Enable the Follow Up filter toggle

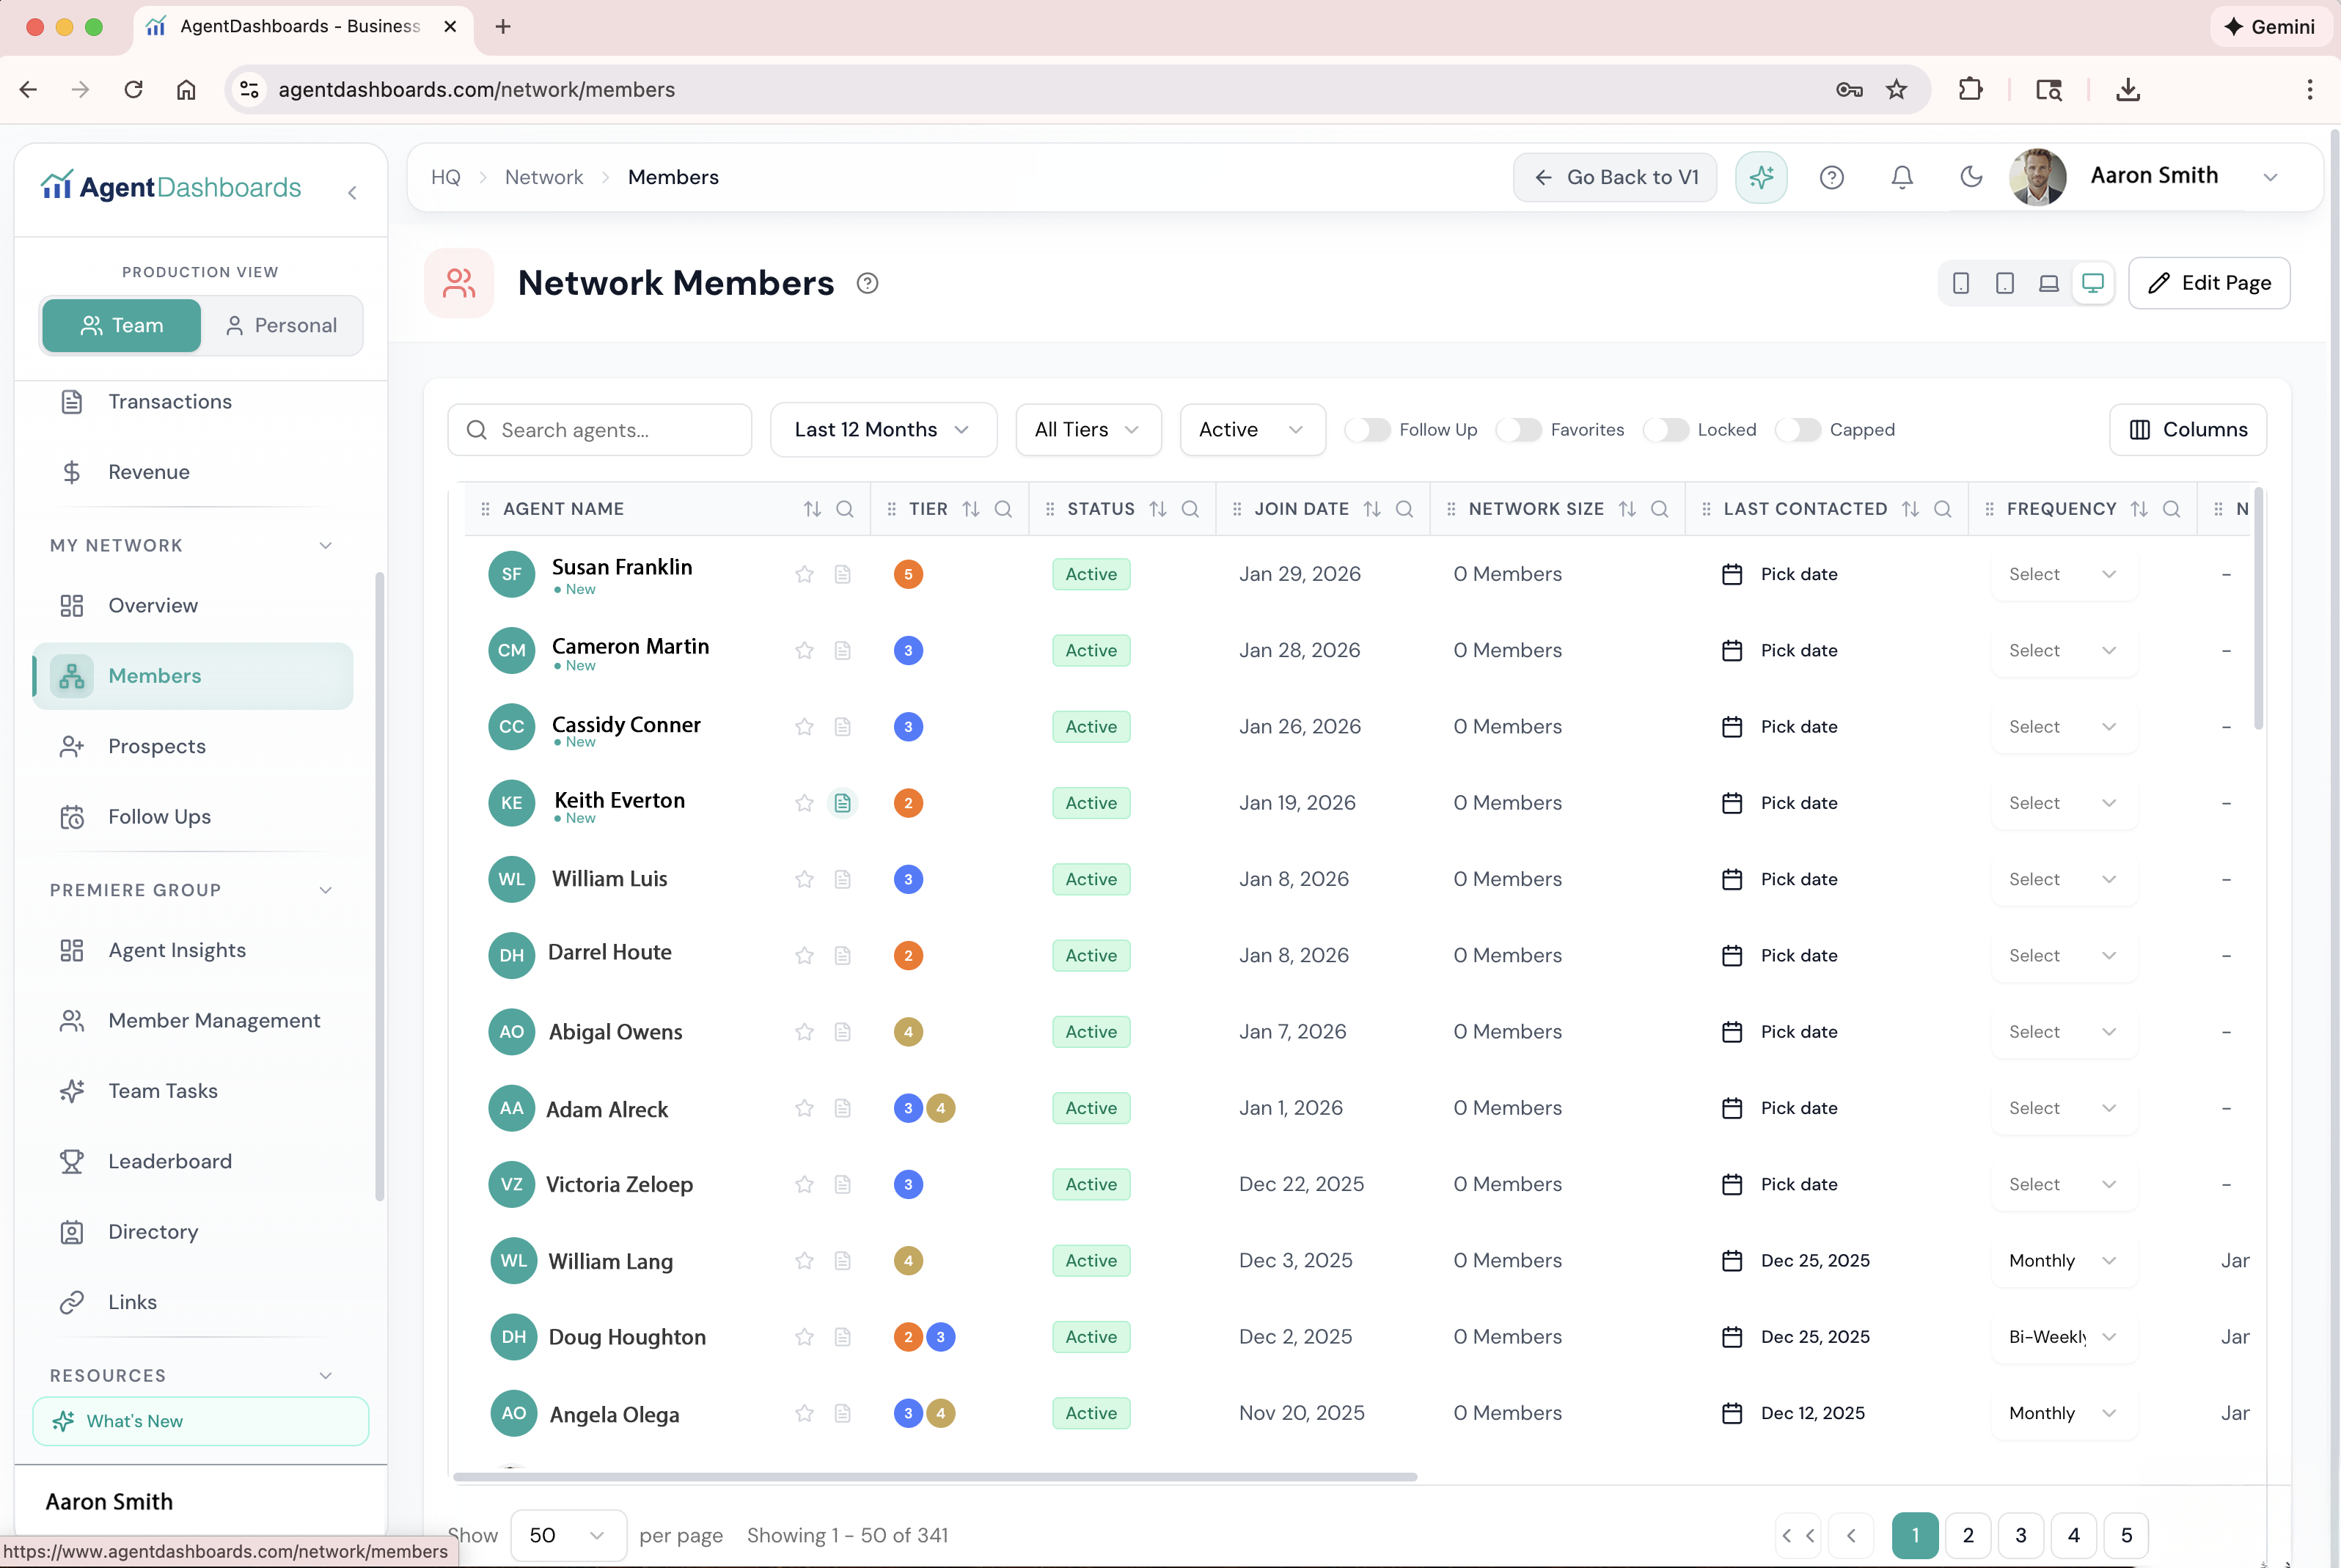pos(1369,429)
